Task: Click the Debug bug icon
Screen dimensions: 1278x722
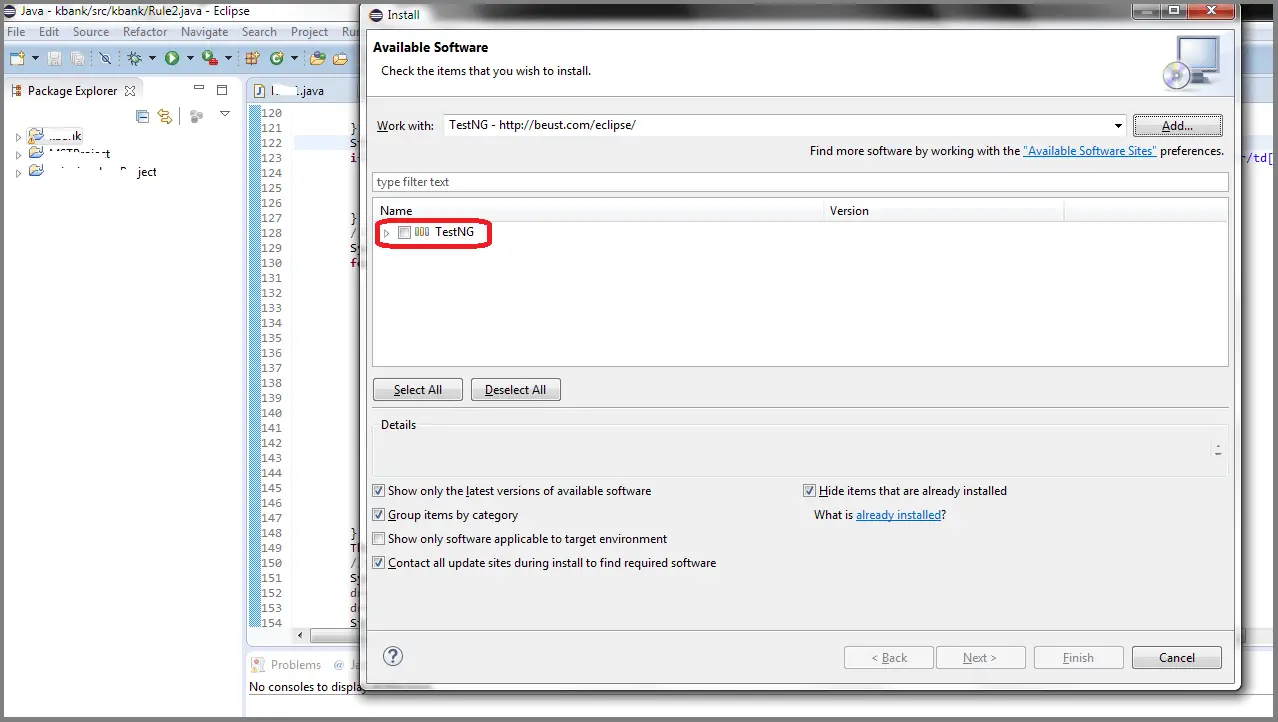Action: (135, 59)
